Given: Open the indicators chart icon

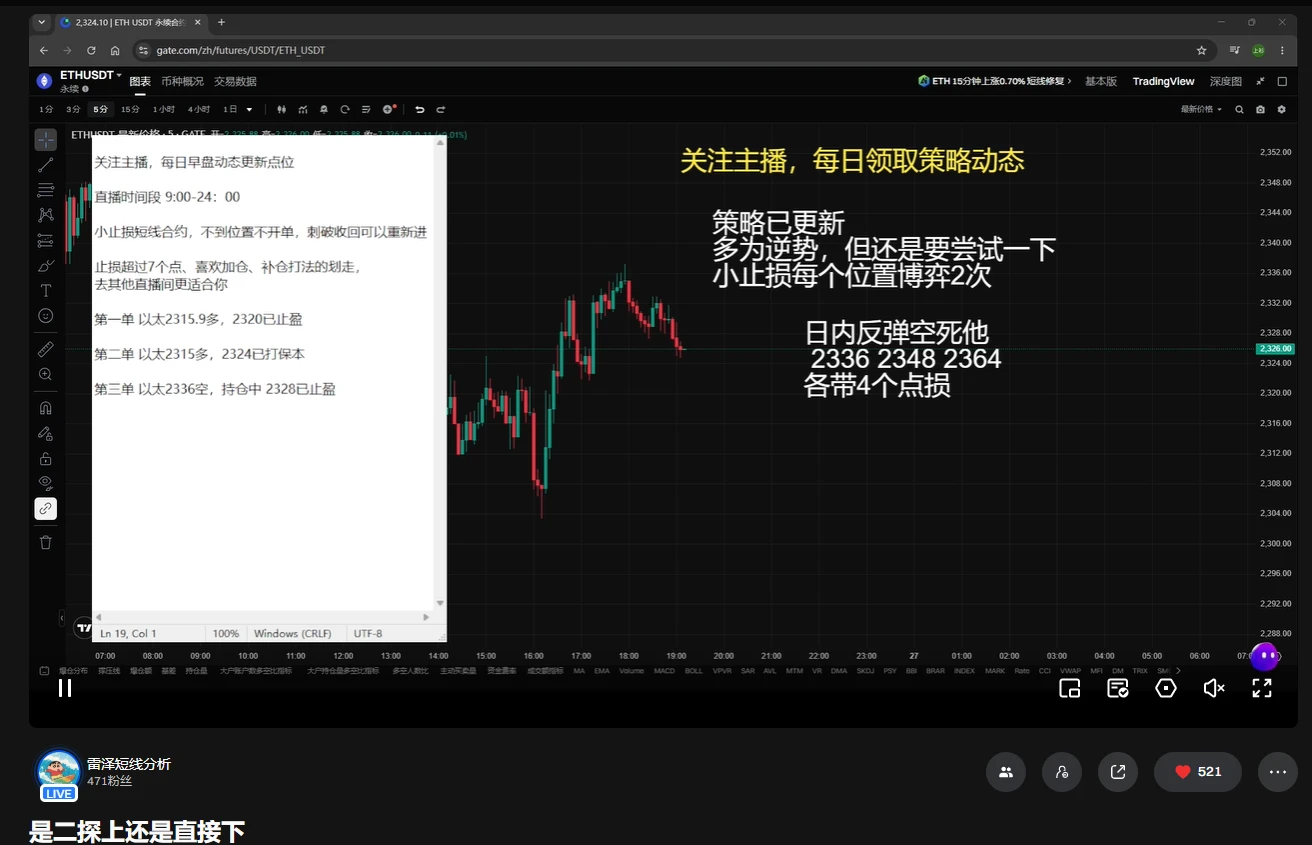Looking at the screenshot, I should pyautogui.click(x=302, y=109).
